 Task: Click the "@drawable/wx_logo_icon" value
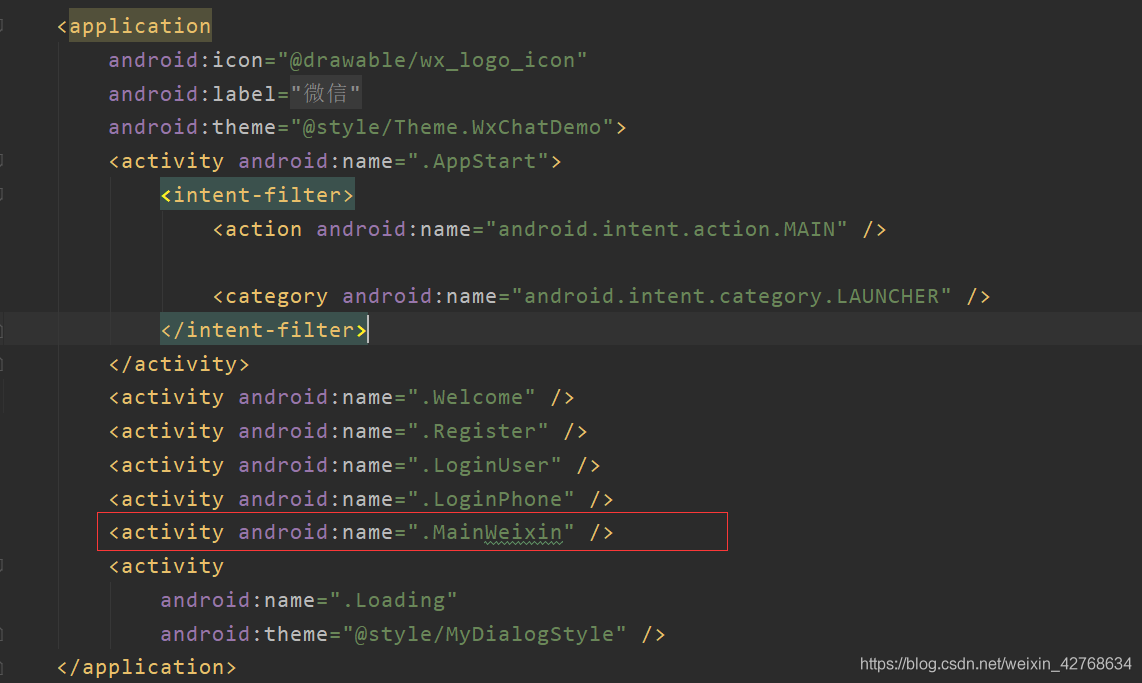point(432,60)
